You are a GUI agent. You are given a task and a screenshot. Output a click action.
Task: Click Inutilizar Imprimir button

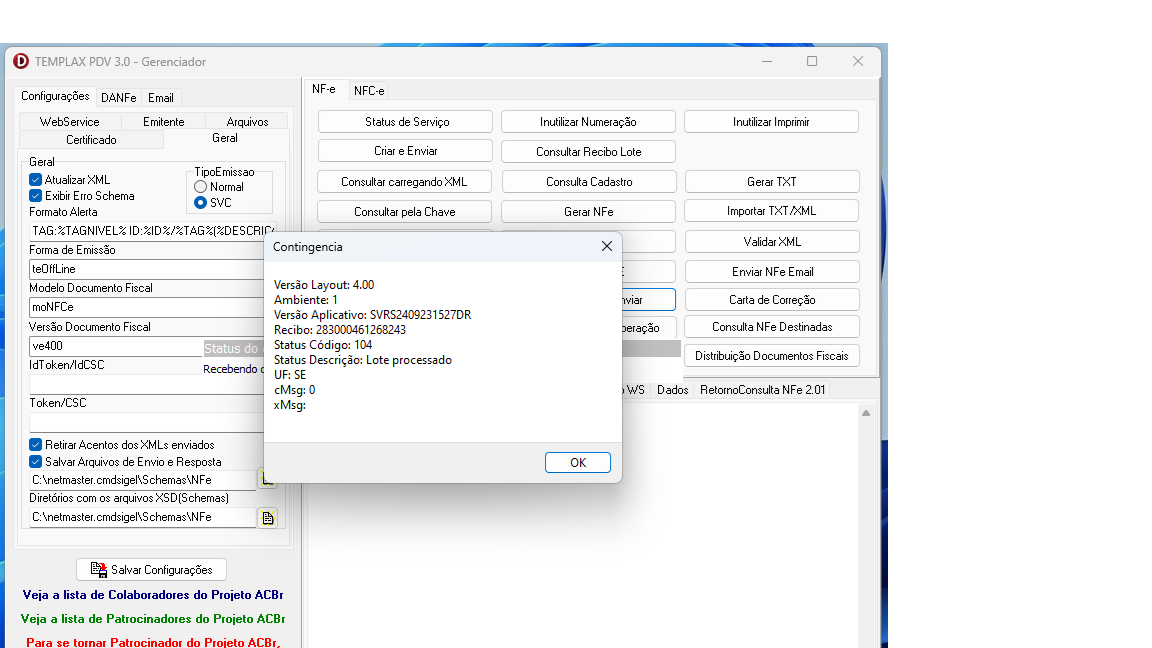[771, 122]
